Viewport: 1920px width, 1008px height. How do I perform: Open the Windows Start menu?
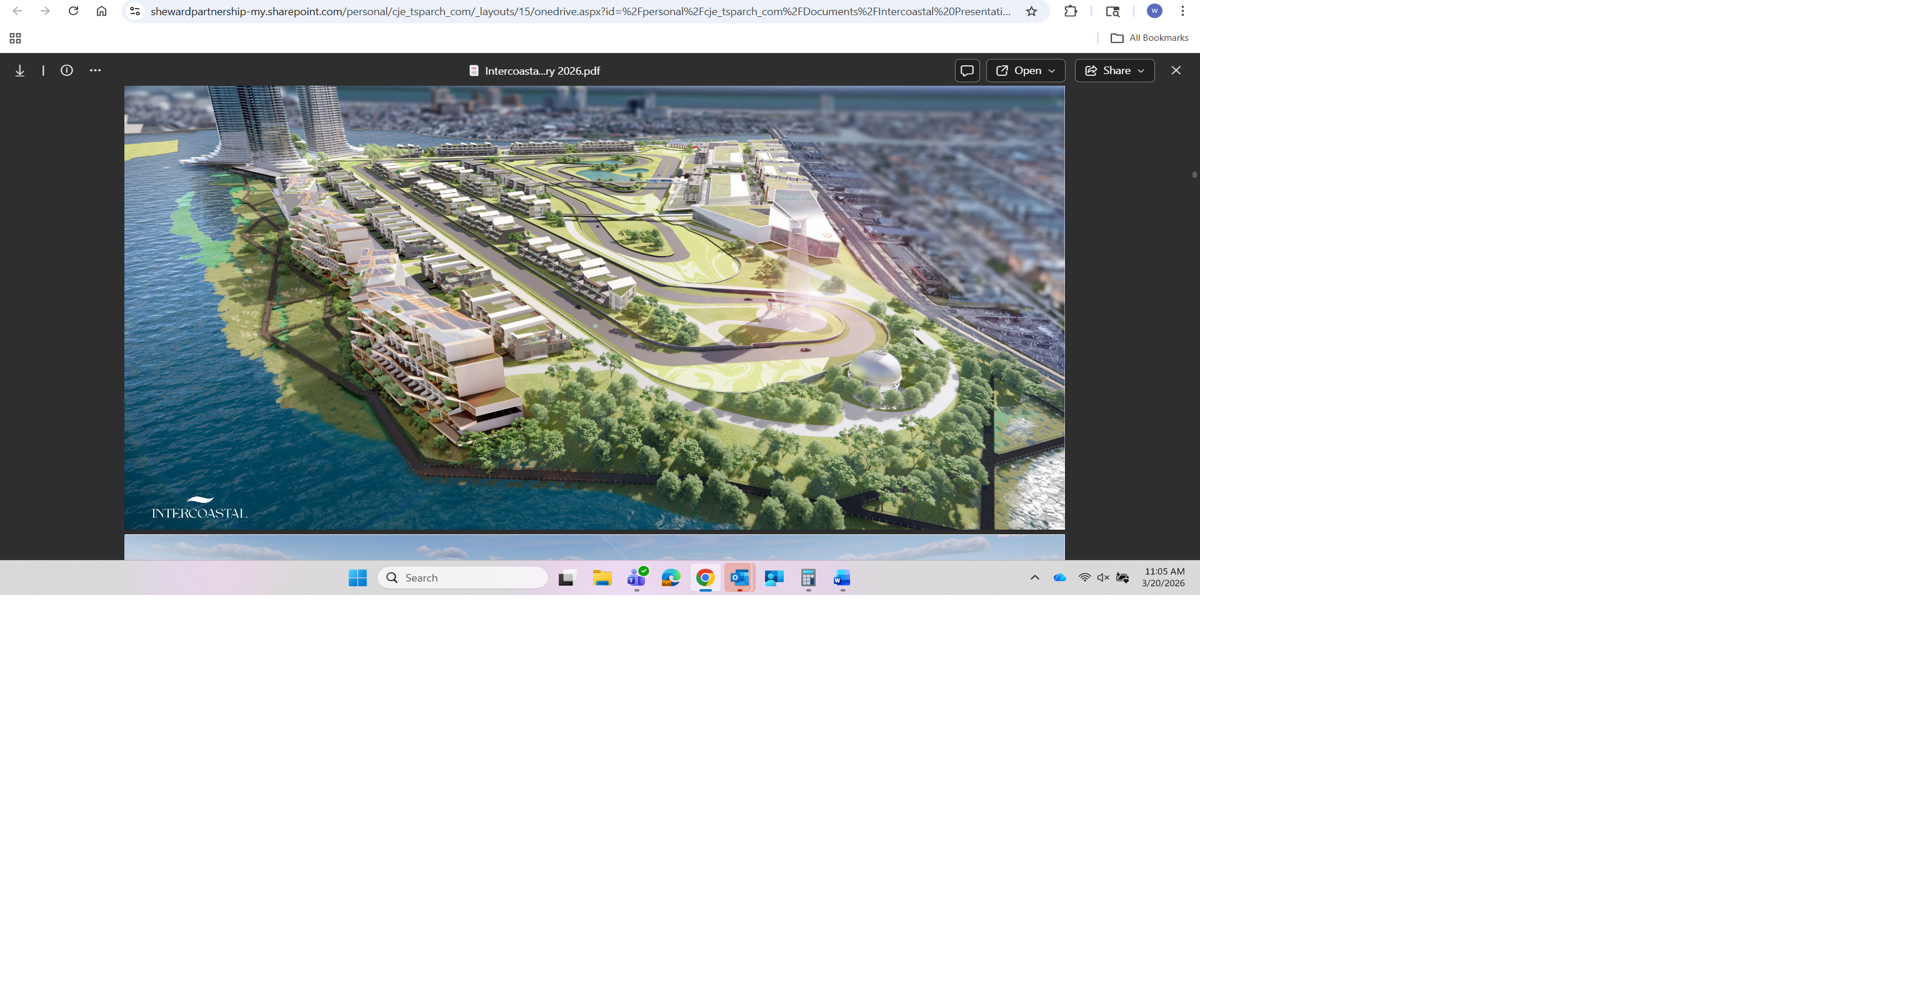pyautogui.click(x=357, y=578)
